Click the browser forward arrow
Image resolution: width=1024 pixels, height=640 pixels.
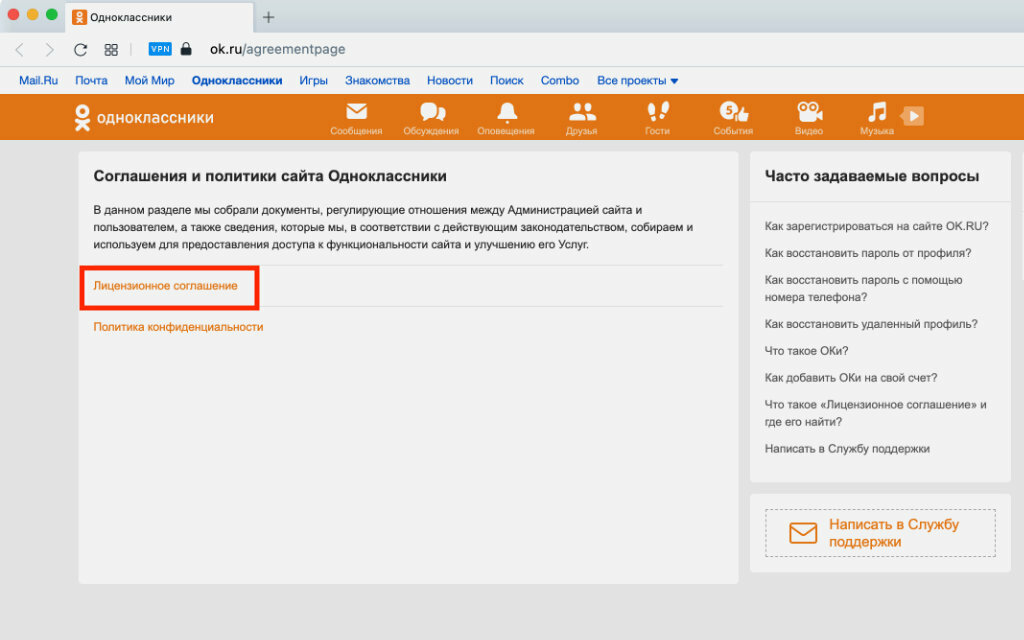click(x=50, y=50)
